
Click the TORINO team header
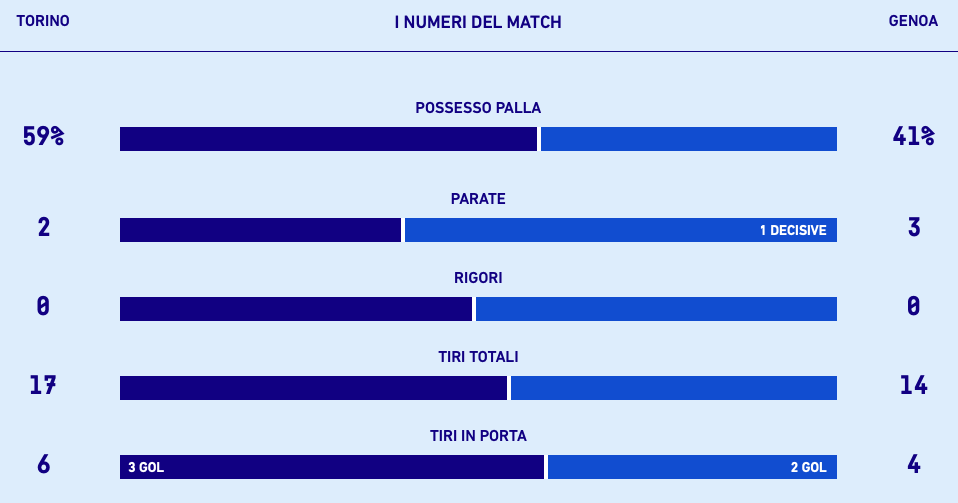(x=43, y=21)
